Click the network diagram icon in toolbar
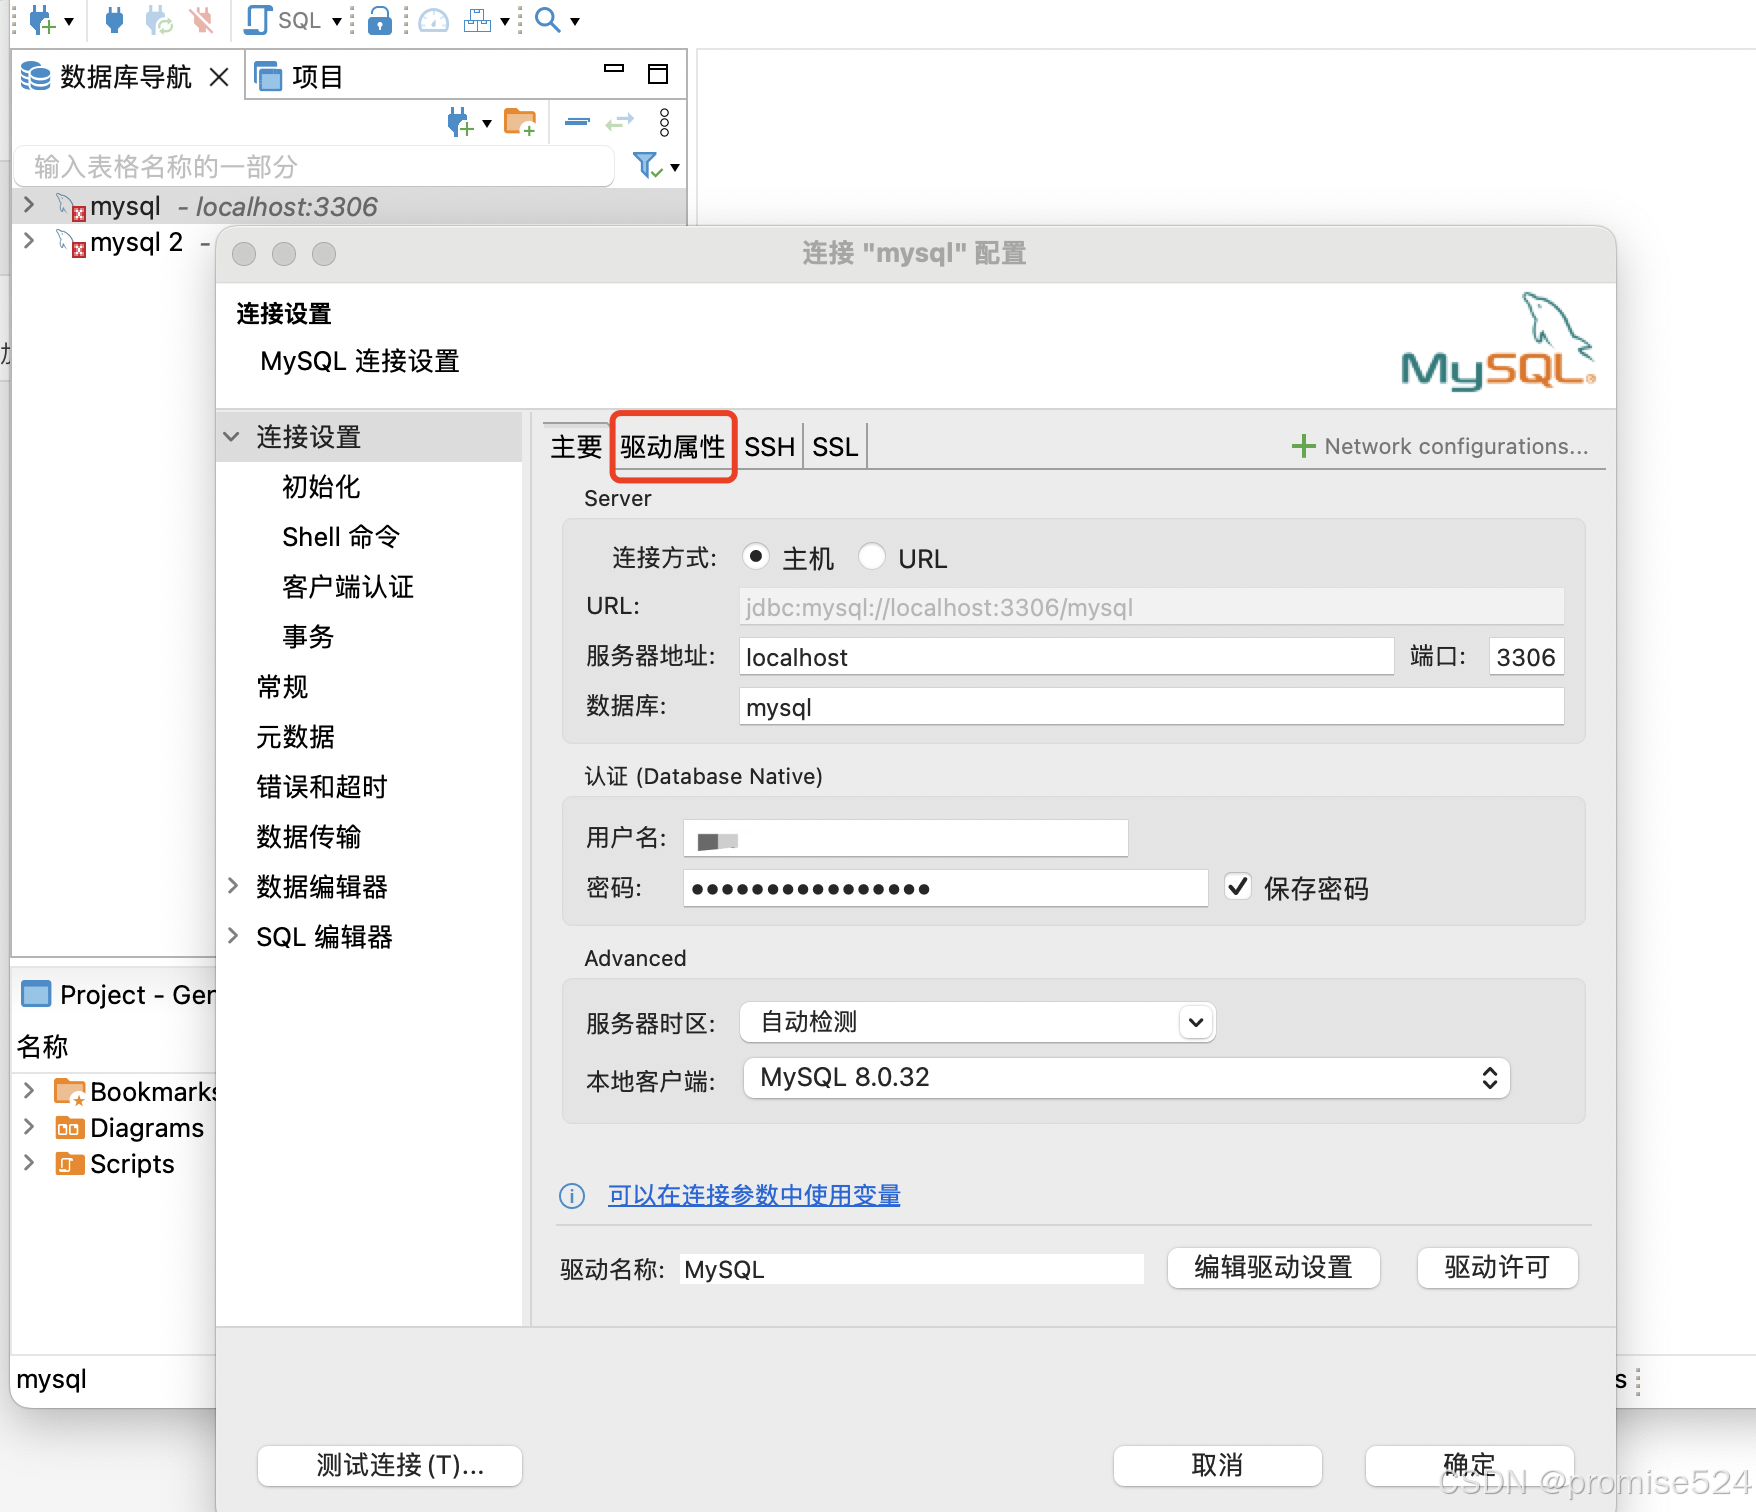 478,20
